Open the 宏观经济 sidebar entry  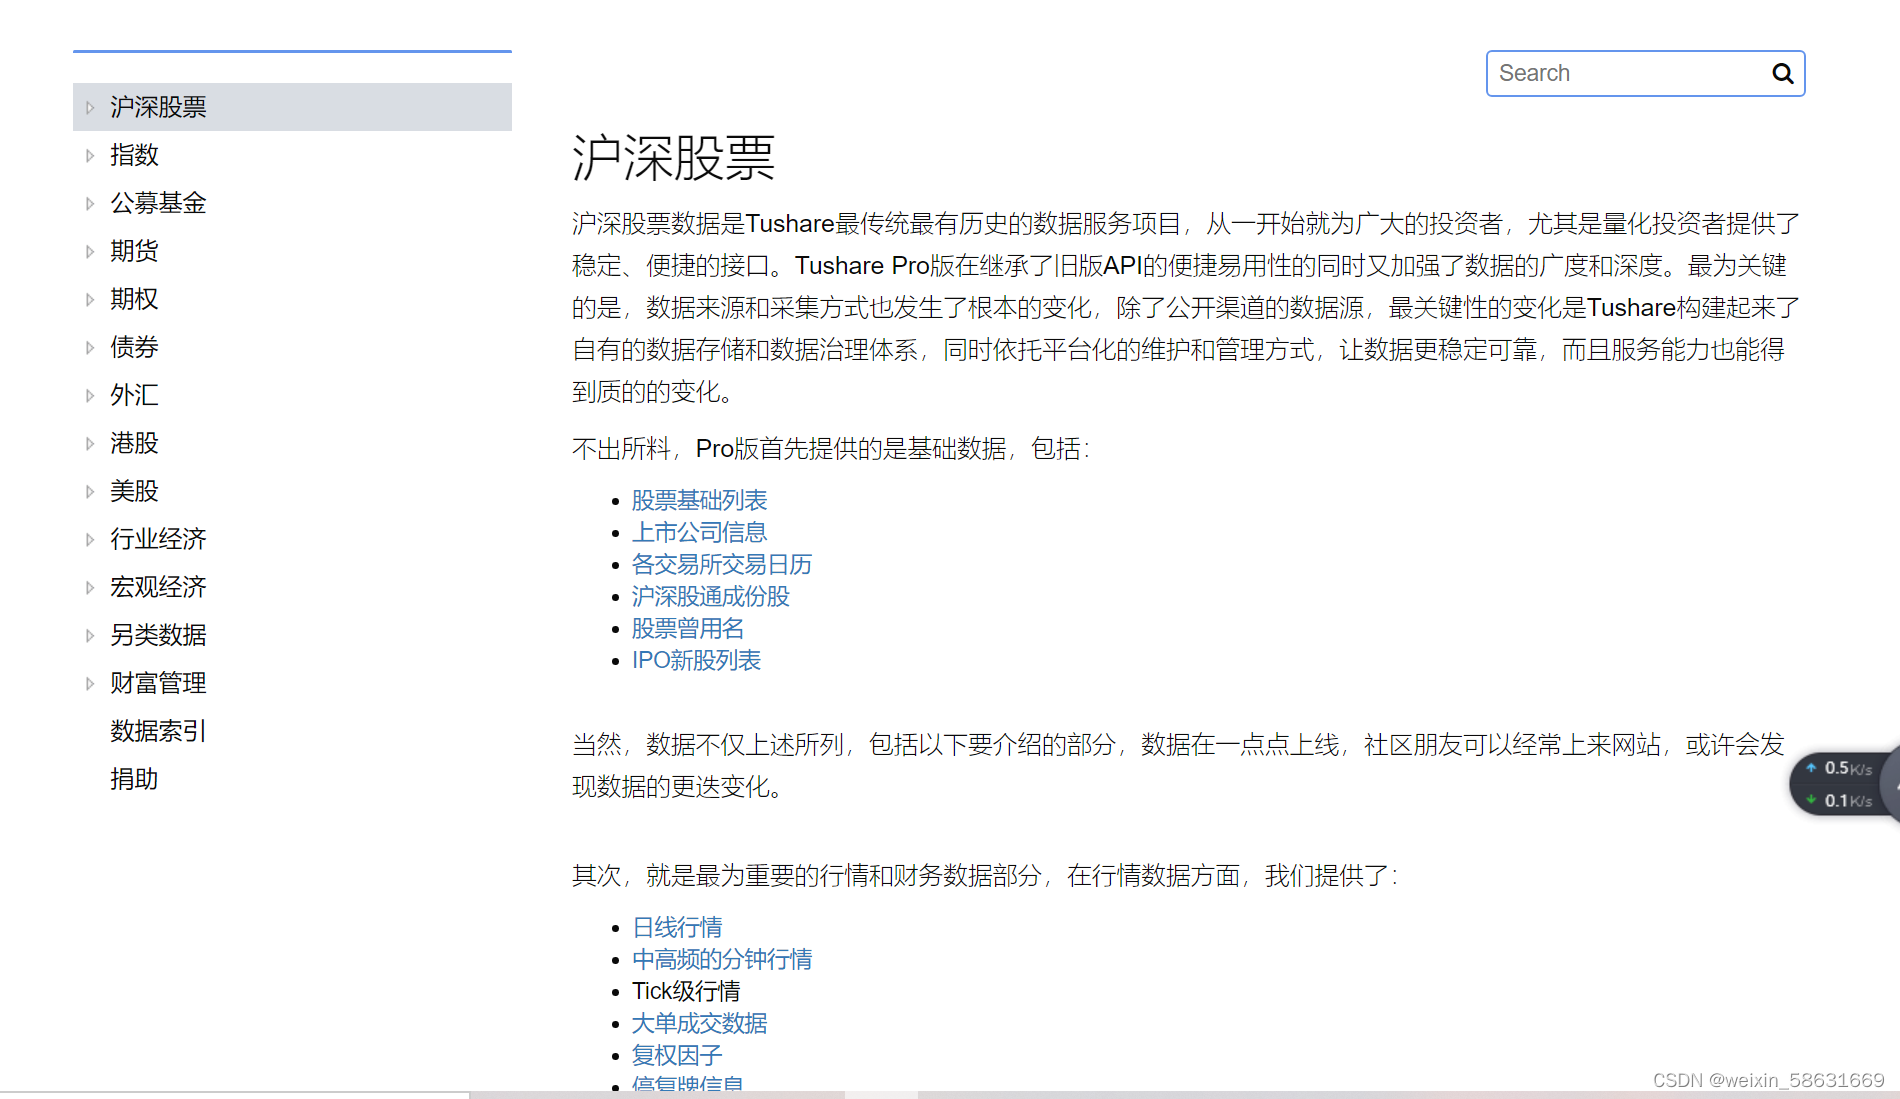pyautogui.click(x=158, y=587)
